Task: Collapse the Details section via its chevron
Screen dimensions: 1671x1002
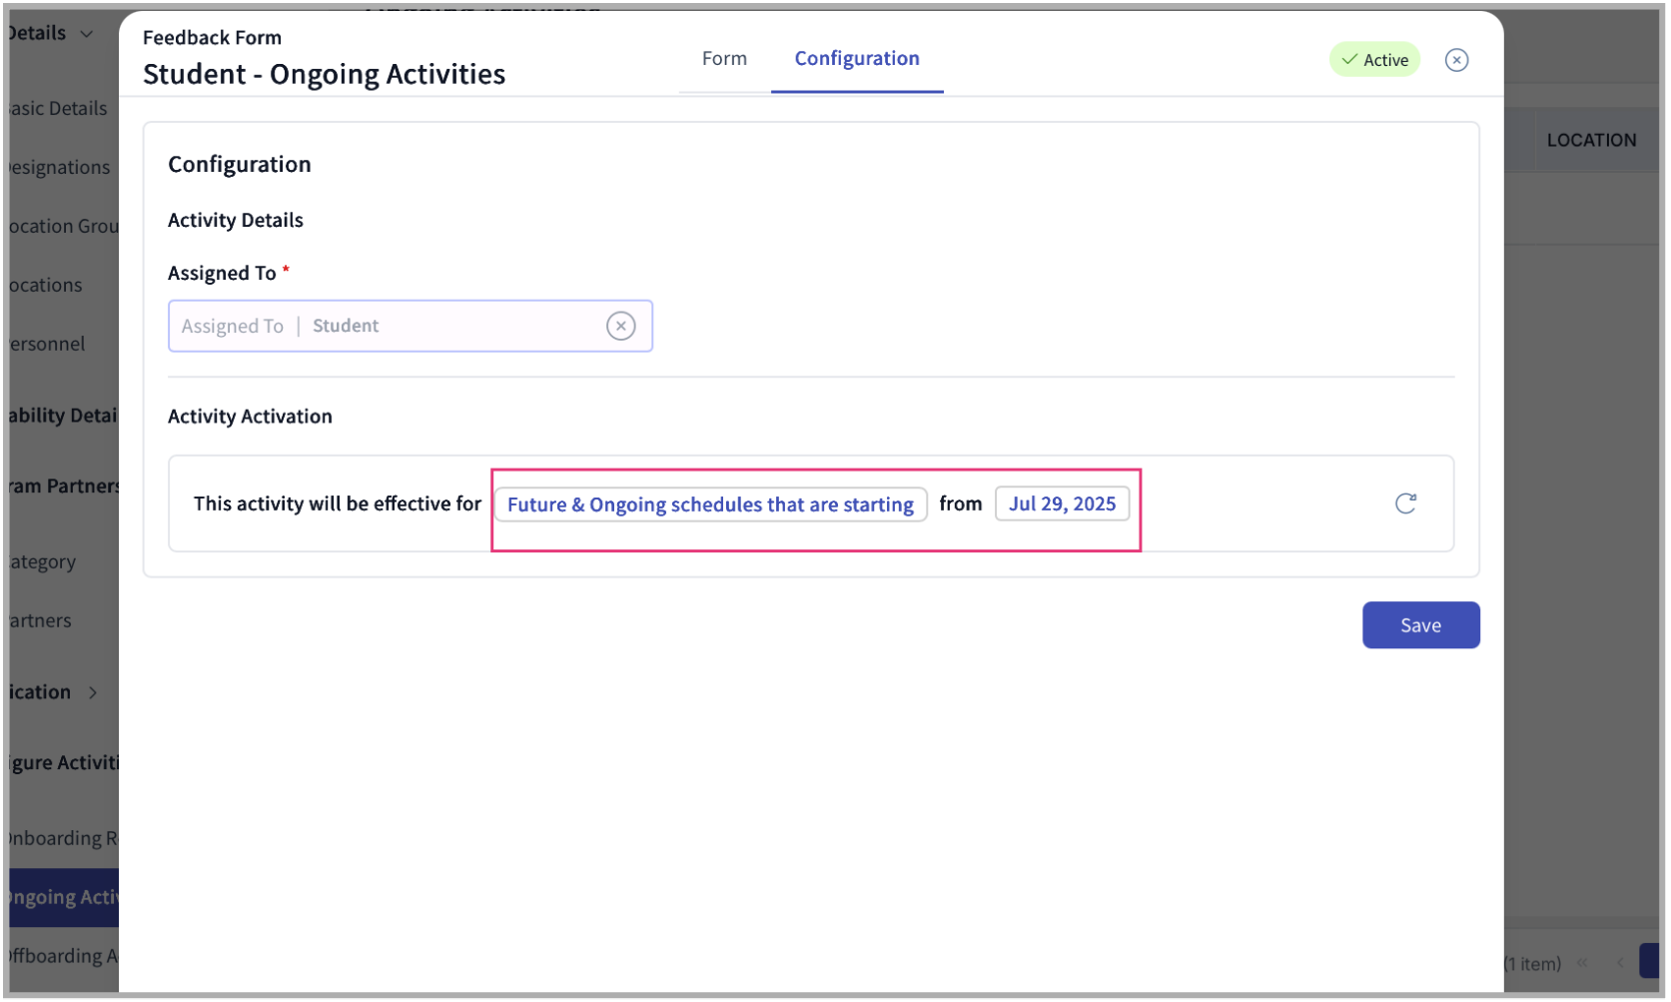Action: coord(85,33)
